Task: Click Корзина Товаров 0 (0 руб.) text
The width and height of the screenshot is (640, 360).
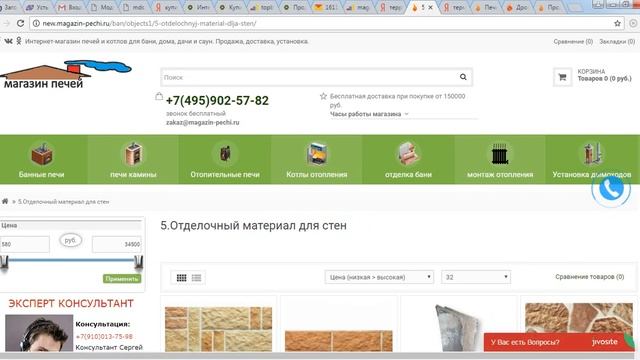Action: (604, 75)
